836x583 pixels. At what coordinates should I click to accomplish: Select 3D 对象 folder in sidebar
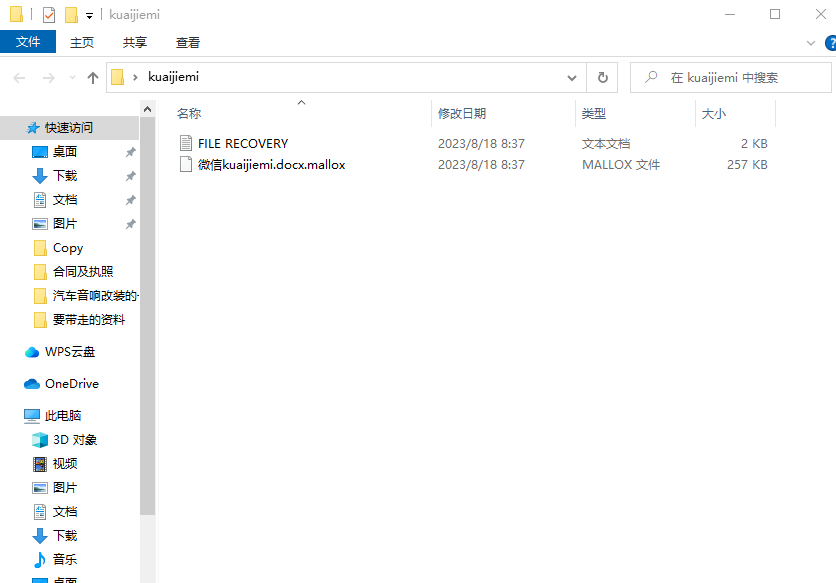point(74,440)
